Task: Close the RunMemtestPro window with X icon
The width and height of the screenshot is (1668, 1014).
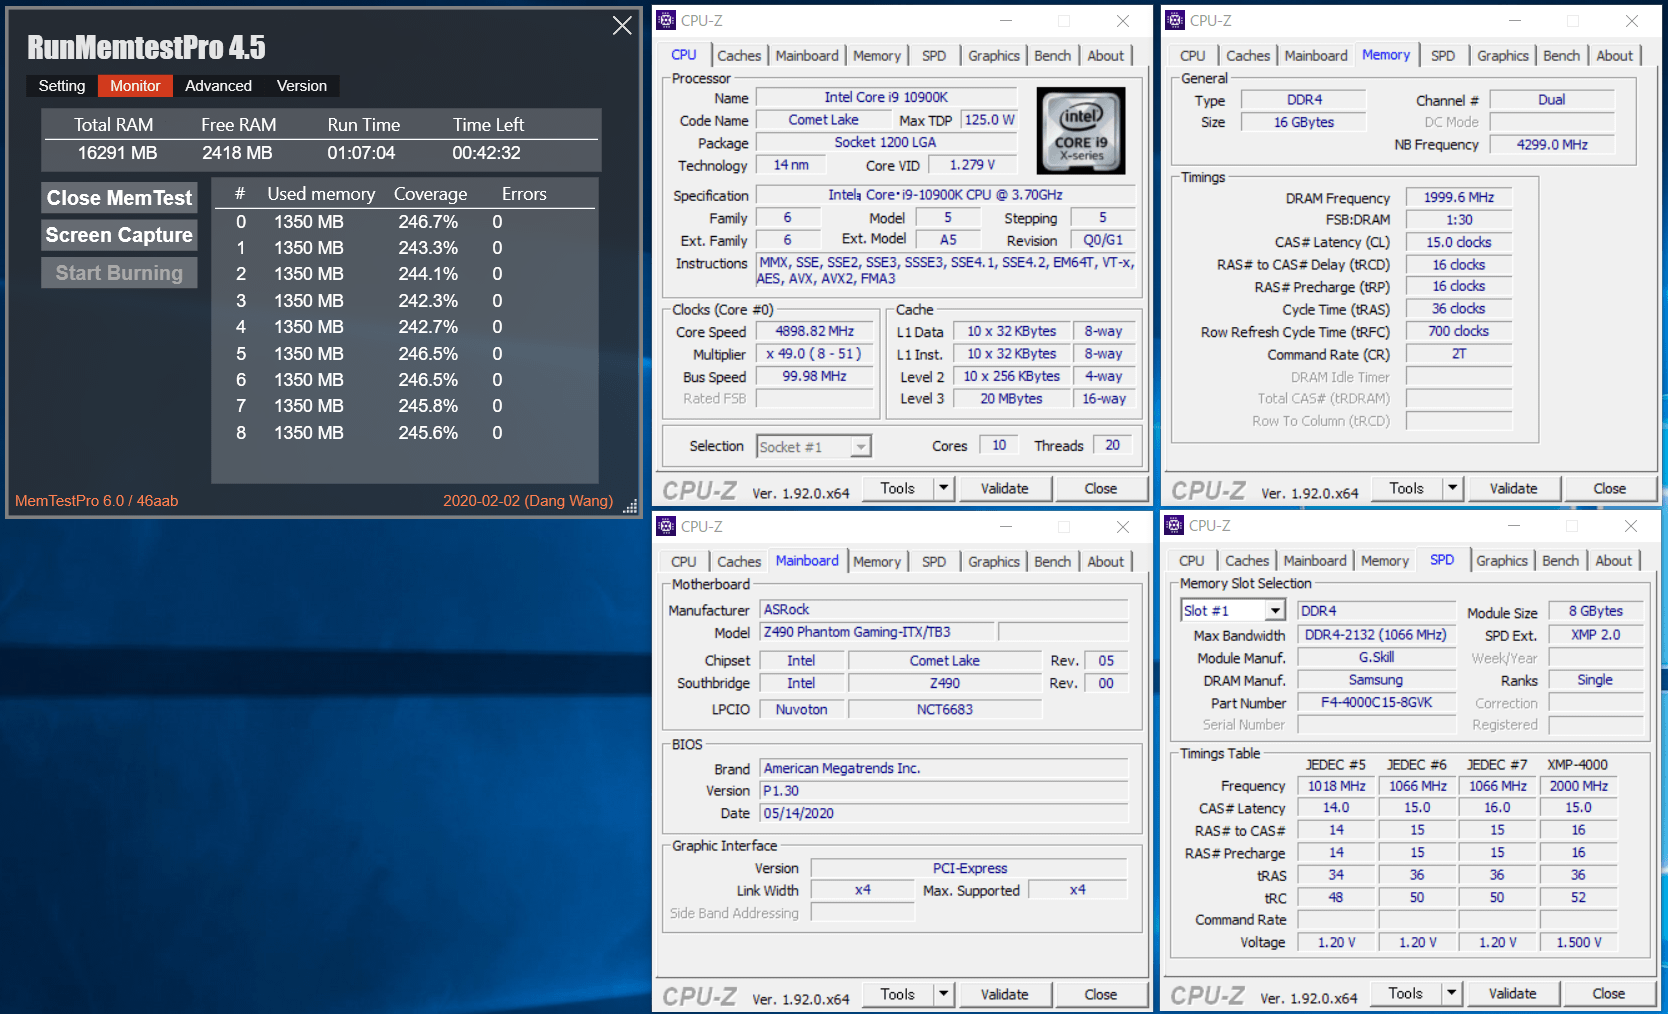Action: (x=622, y=26)
